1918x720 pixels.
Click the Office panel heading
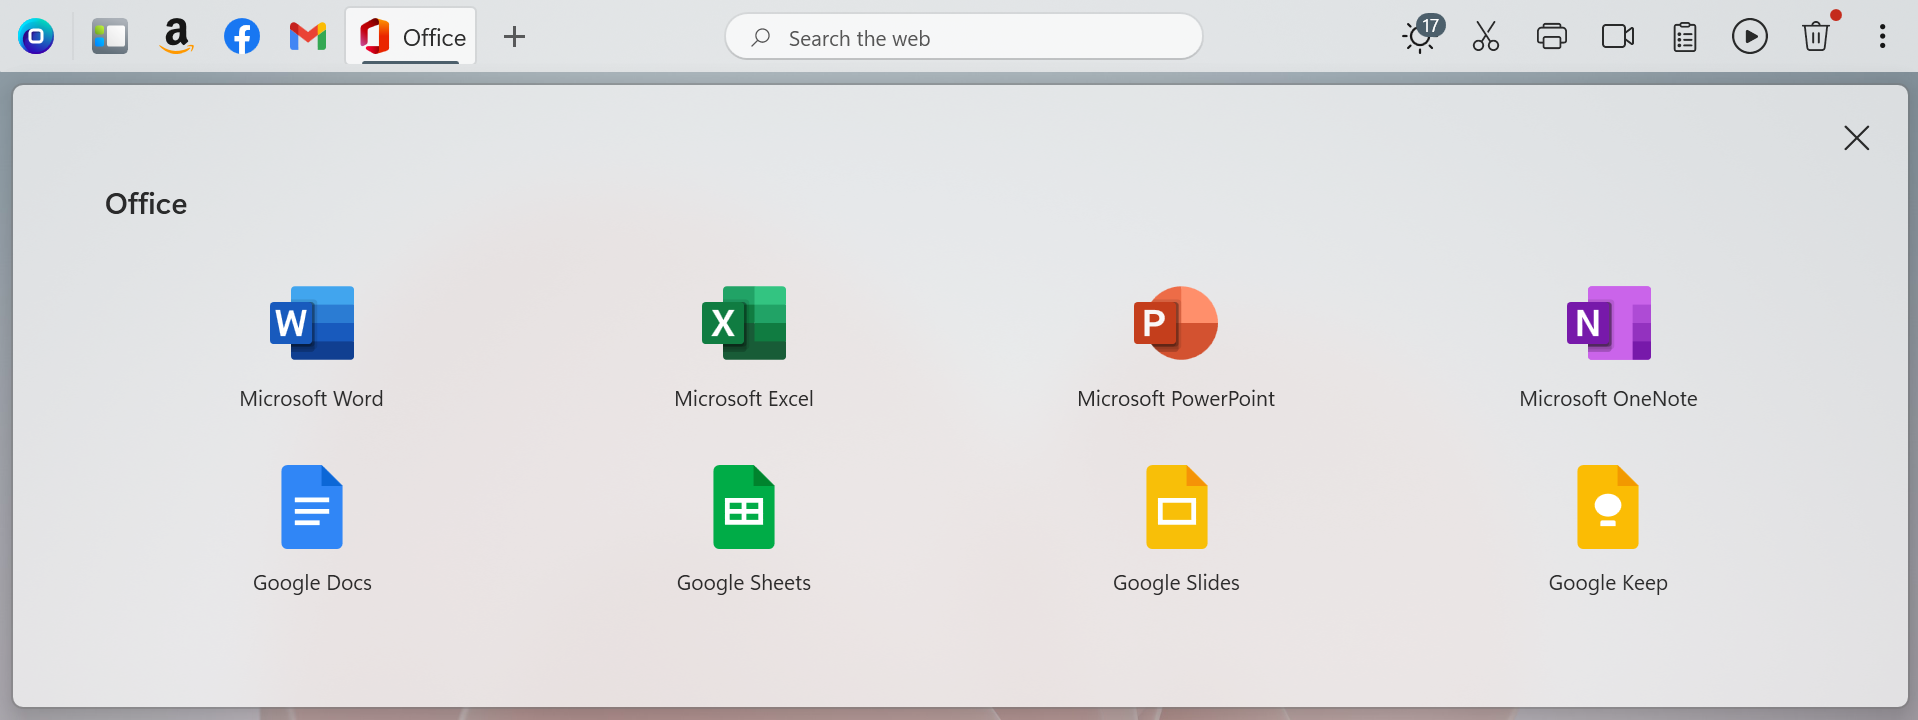[146, 204]
